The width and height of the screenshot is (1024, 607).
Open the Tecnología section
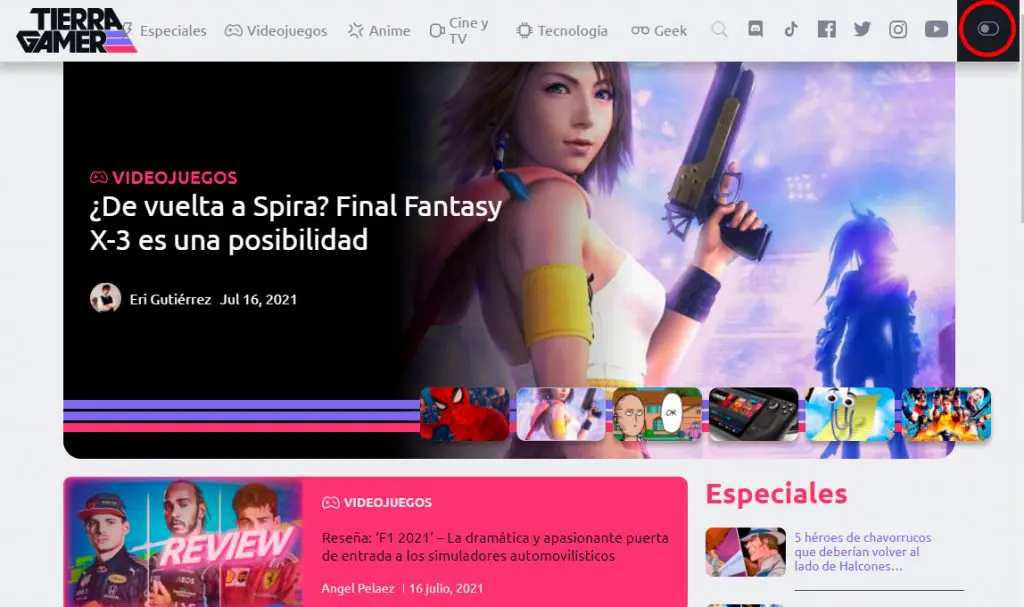(562, 31)
